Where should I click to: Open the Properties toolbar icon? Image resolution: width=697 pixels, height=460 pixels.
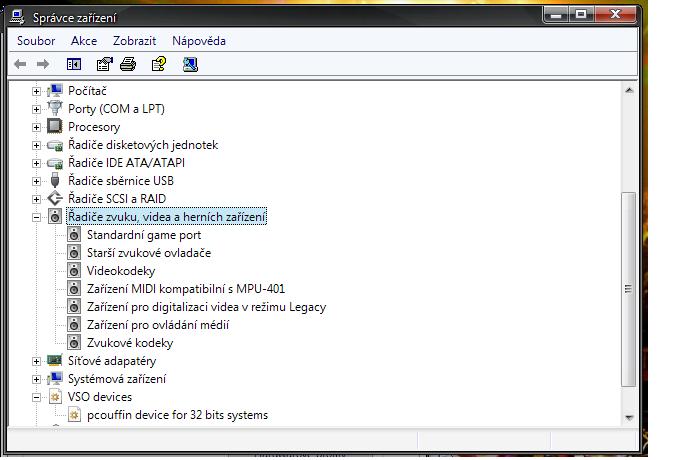(x=104, y=64)
